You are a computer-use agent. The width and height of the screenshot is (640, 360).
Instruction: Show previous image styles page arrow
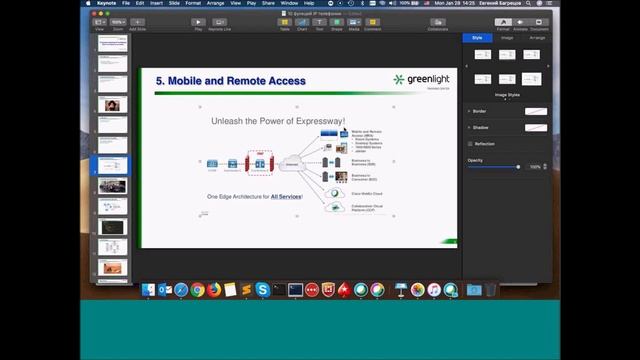click(467, 66)
